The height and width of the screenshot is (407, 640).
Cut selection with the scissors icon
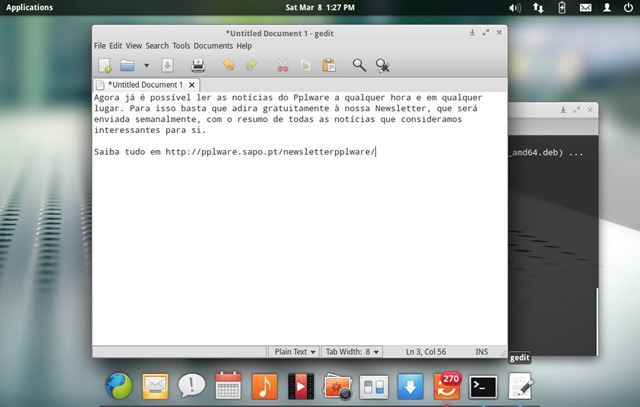[282, 65]
